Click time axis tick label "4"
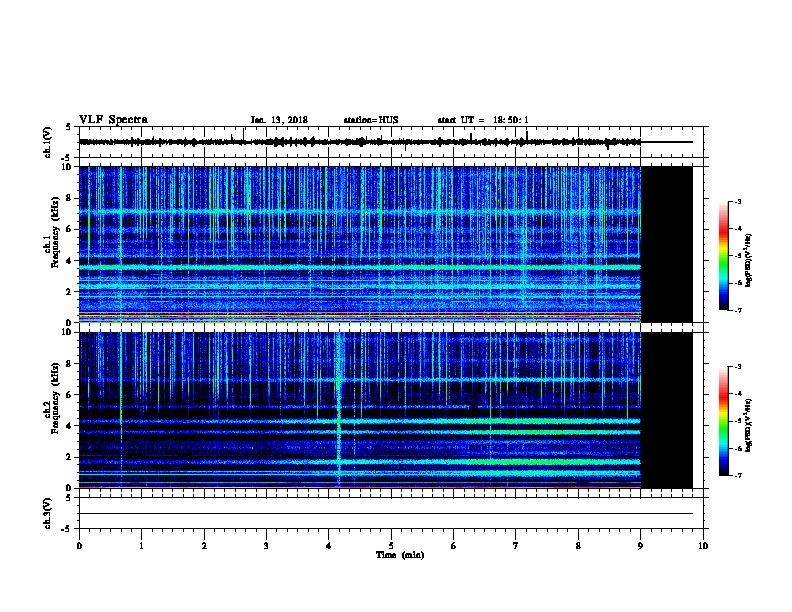792x612 pixels. pos(329,545)
